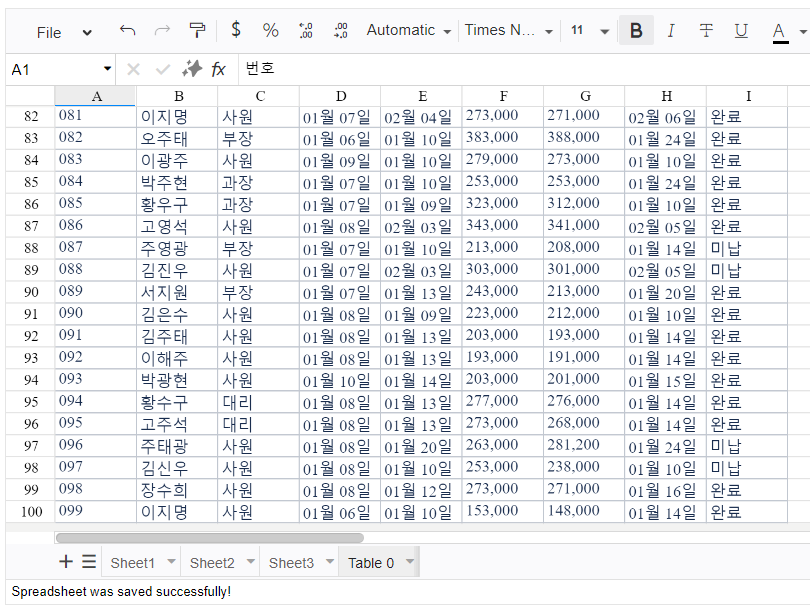Open text color dropdown arrow
810x612 pixels.
coord(802,32)
